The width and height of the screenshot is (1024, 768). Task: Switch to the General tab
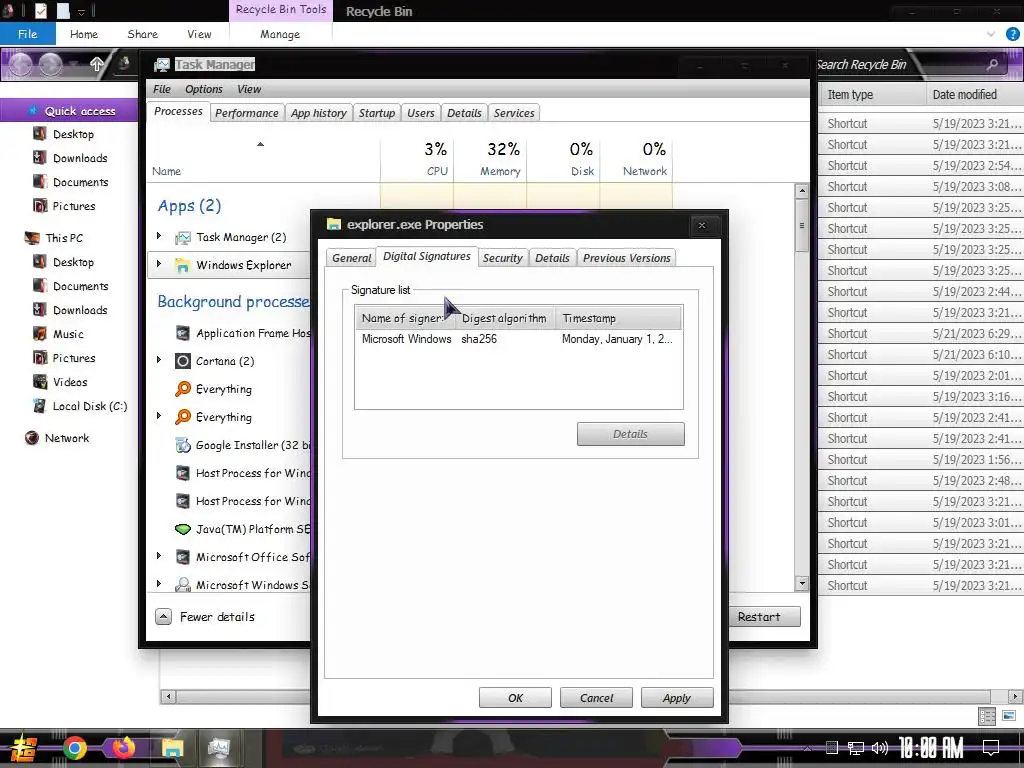351,258
